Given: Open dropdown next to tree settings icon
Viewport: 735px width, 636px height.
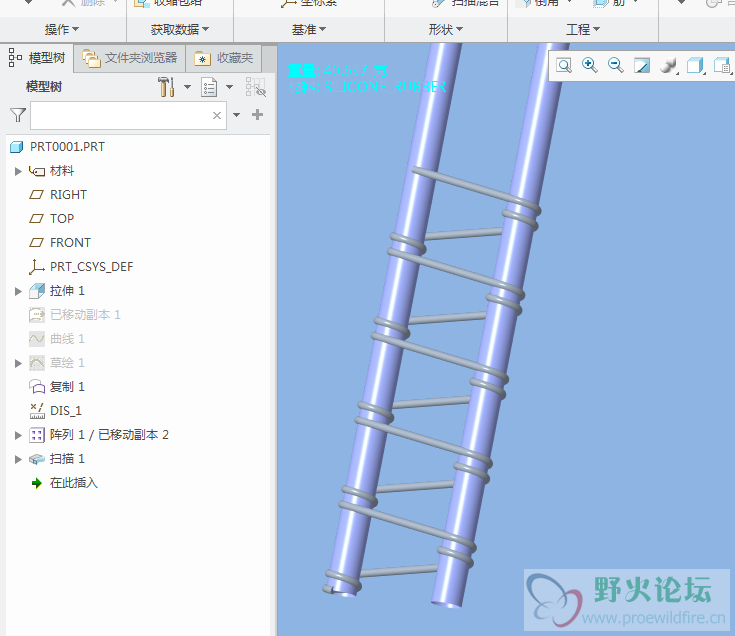Looking at the screenshot, I should tap(187, 87).
